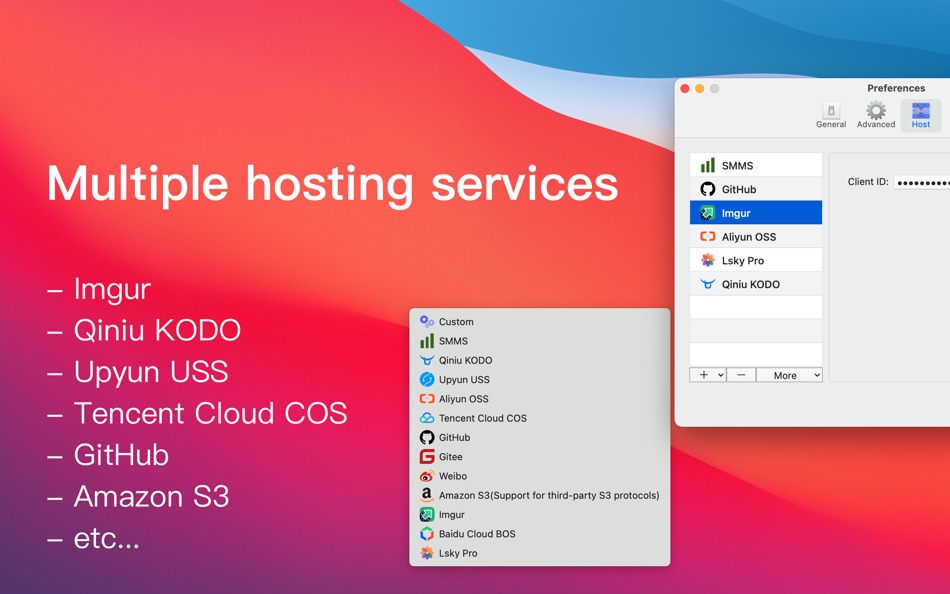Choose GitHub from the host popup menu
Image resolution: width=950 pixels, height=594 pixels.
[539, 438]
